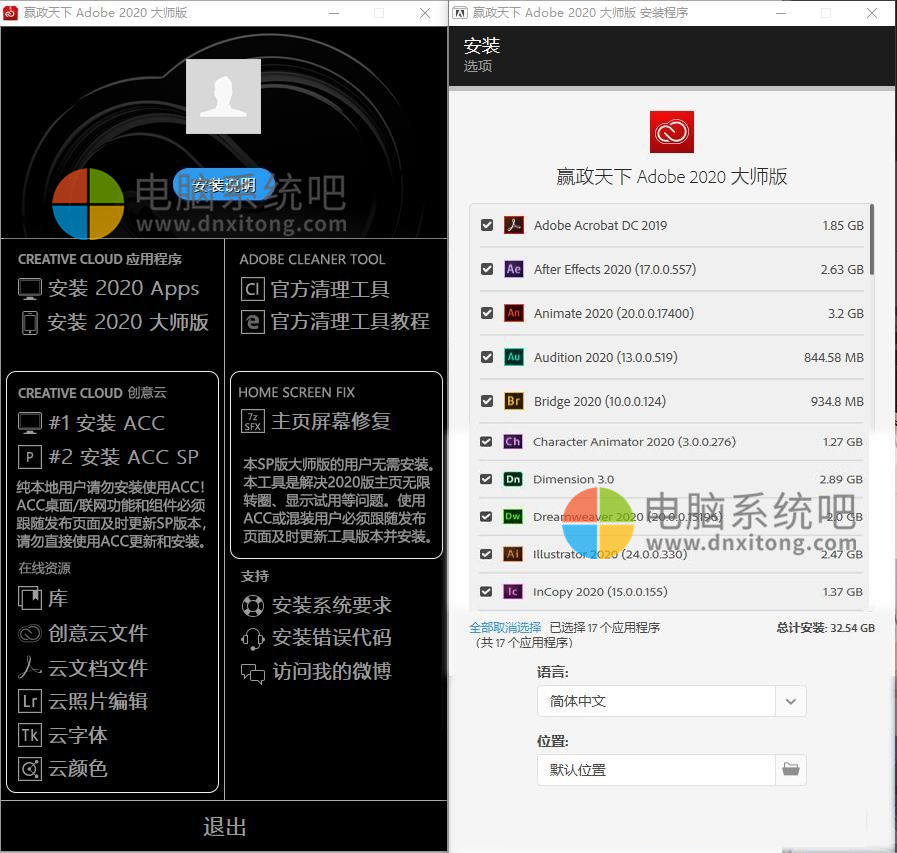This screenshot has height=853, width=897.
Task: Click the Dreamweaver Dw icon
Action: (513, 517)
